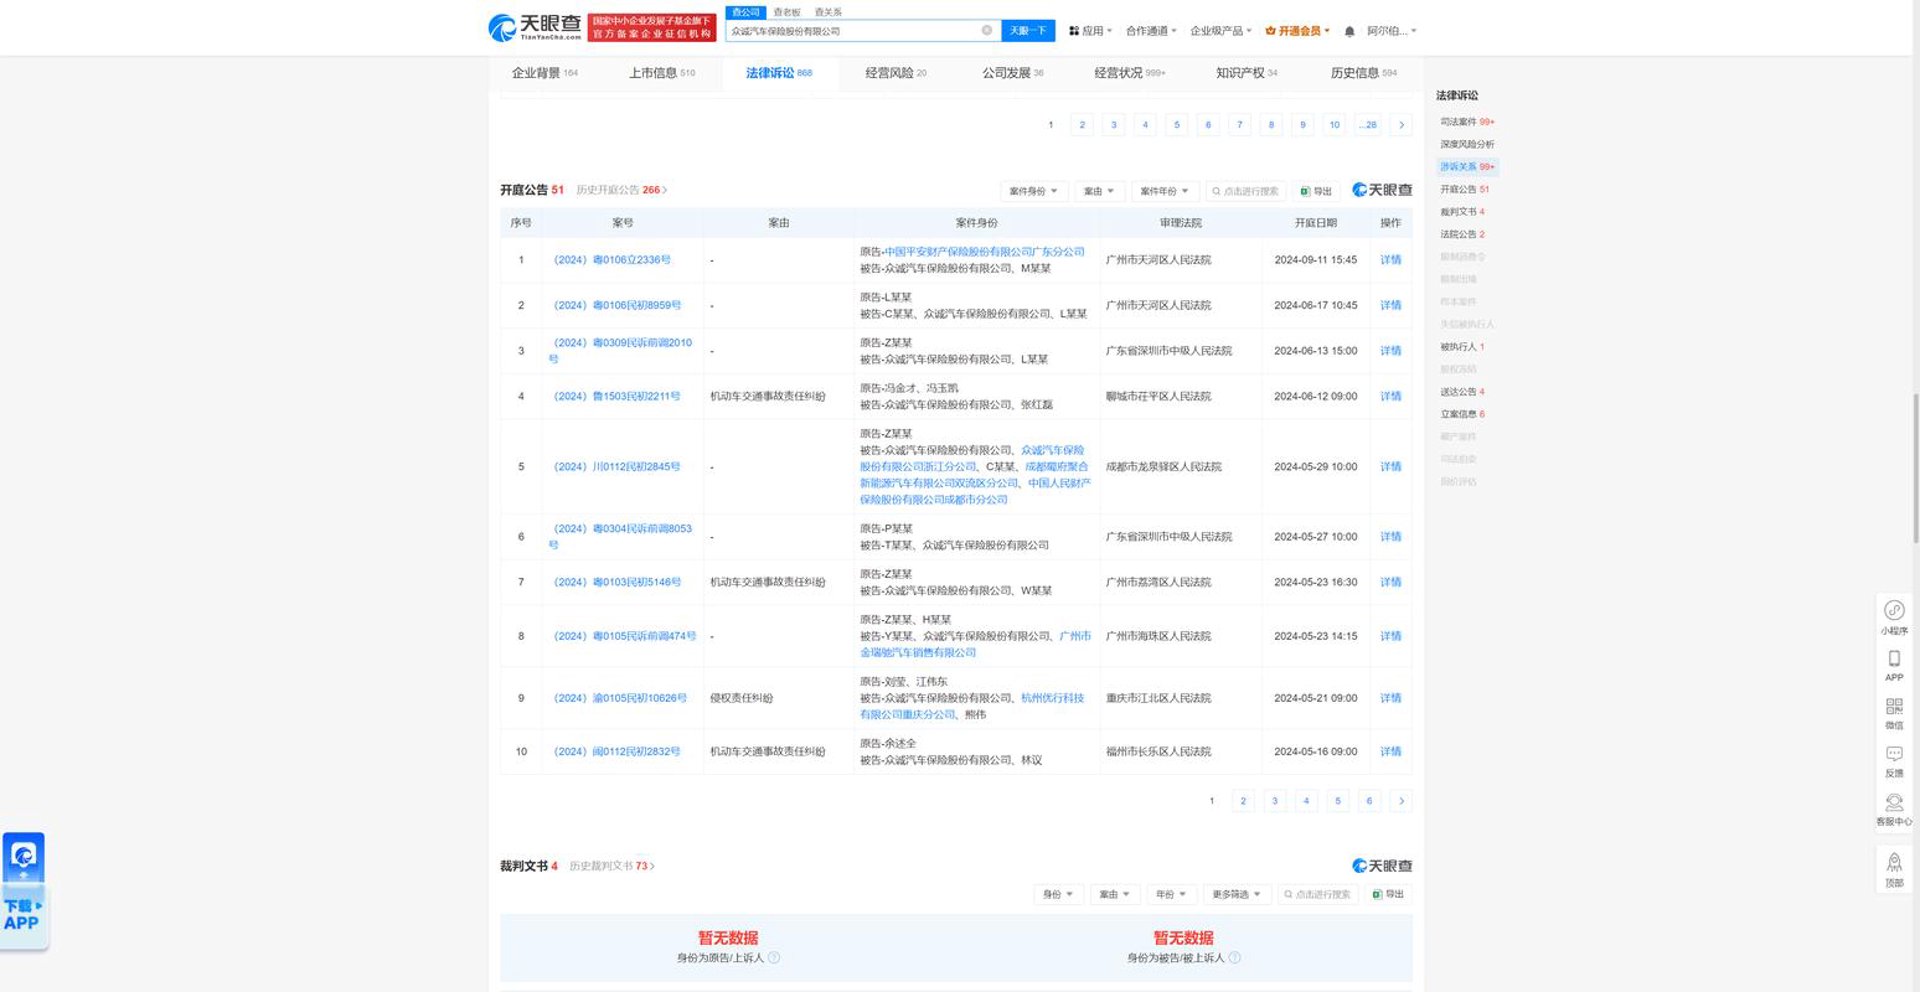Screen dimensions: 1920x992
Task: Click the 裁判文书 点击进行搜索 box
Action: [x=1318, y=894]
